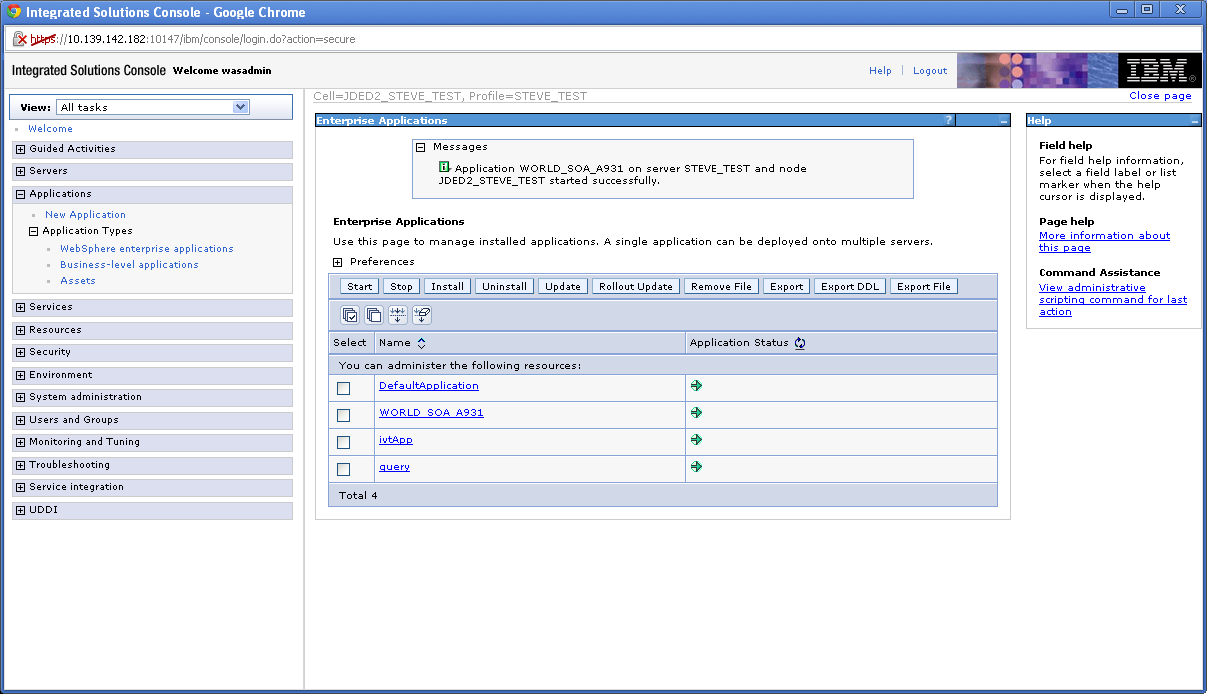Click the Uninstall button

pos(504,286)
